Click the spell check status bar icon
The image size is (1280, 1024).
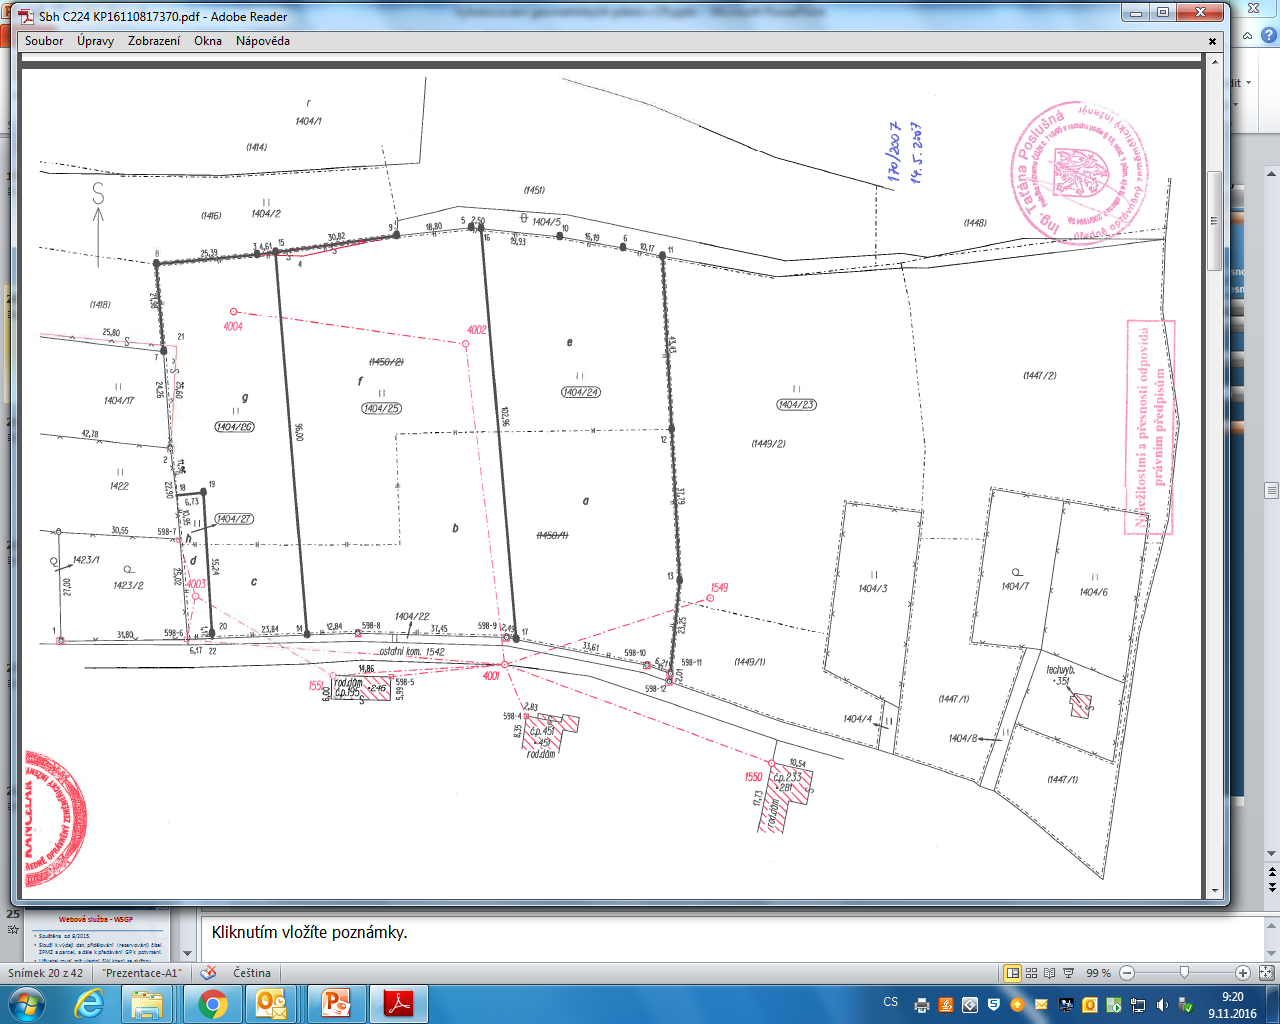(x=208, y=973)
